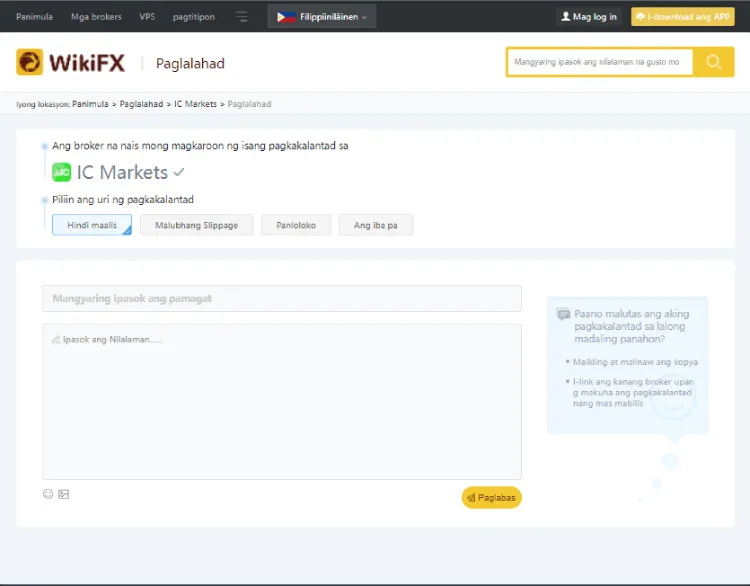Select the Hindi maalis complaint type
750x586 pixels.
(92, 225)
